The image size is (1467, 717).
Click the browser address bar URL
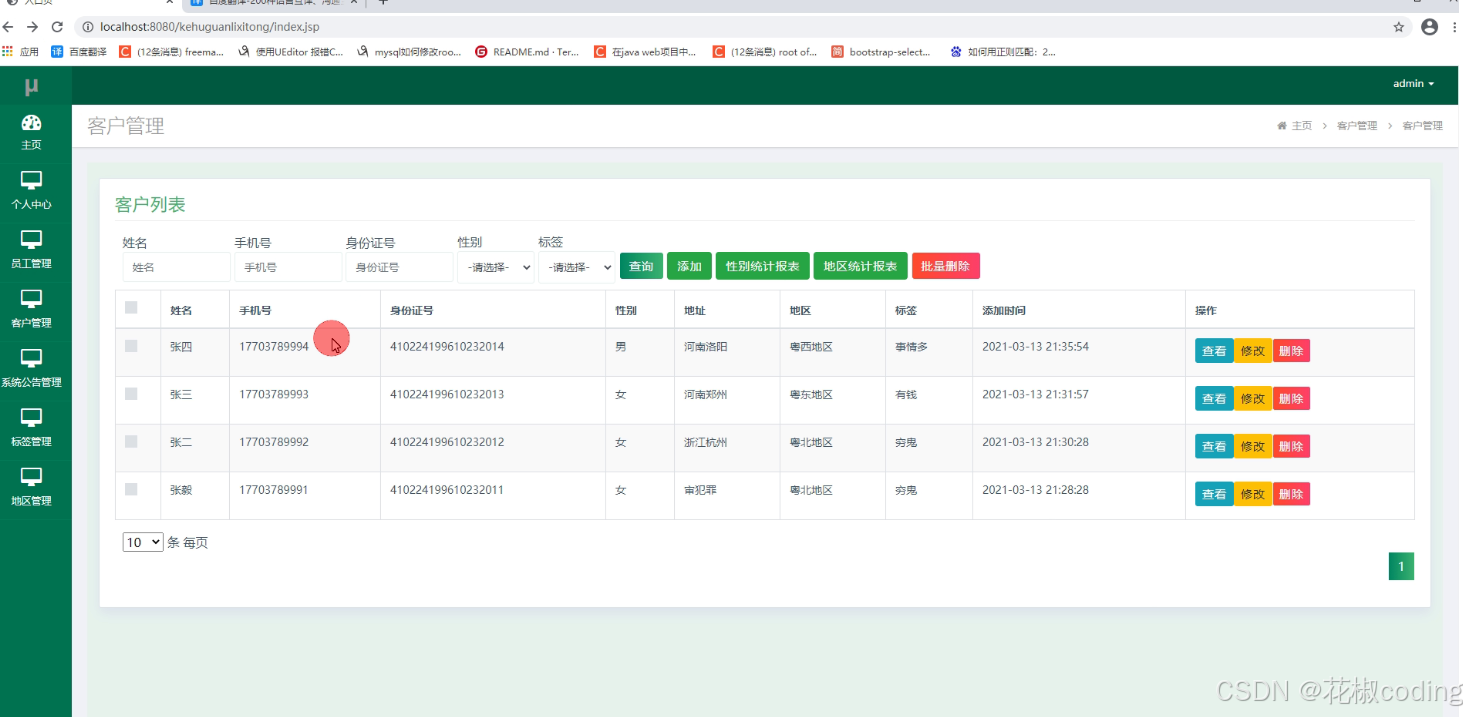click(210, 27)
